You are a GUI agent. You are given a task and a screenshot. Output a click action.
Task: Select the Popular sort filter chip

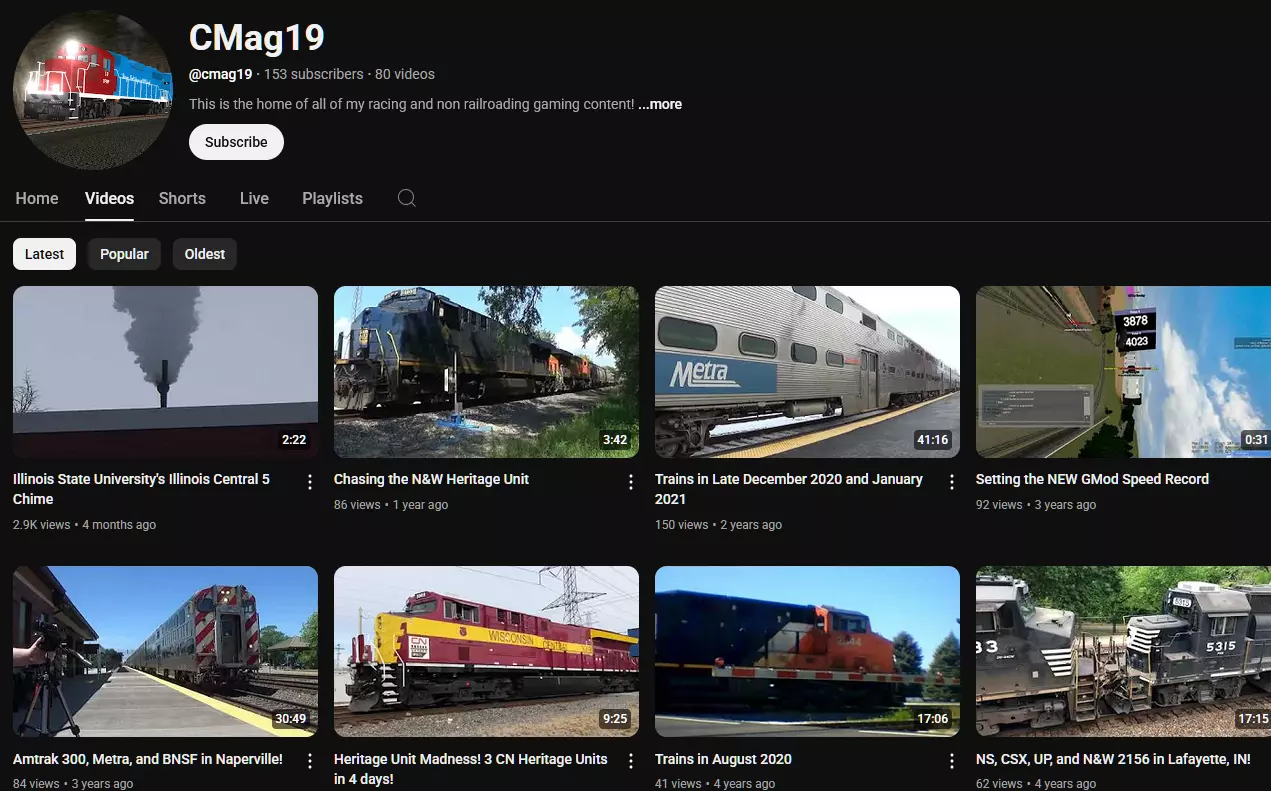click(124, 254)
